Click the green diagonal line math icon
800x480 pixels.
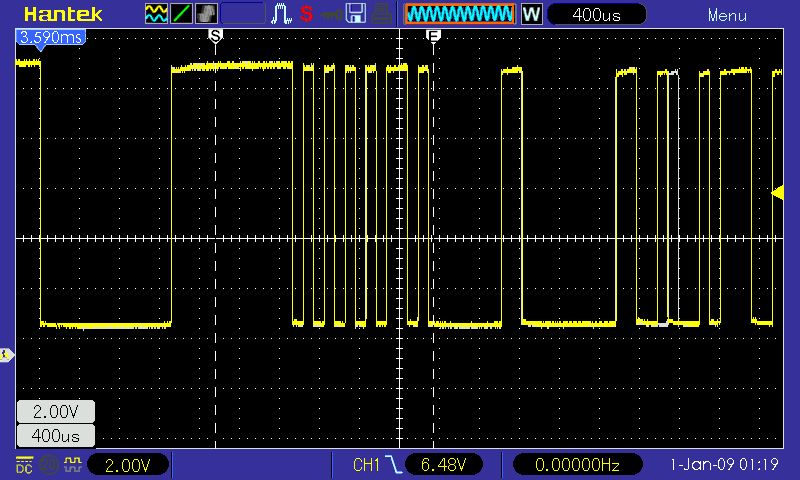click(181, 14)
